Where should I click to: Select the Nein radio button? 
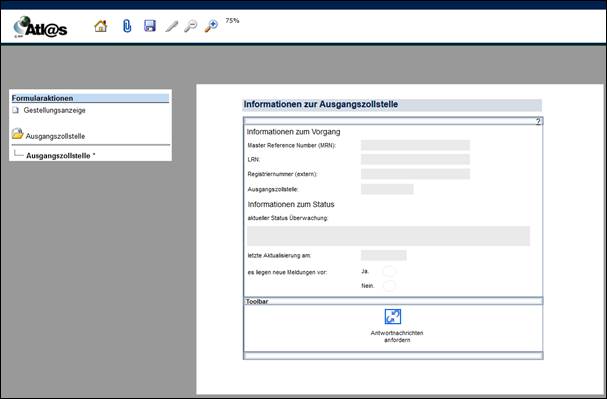tap(389, 286)
